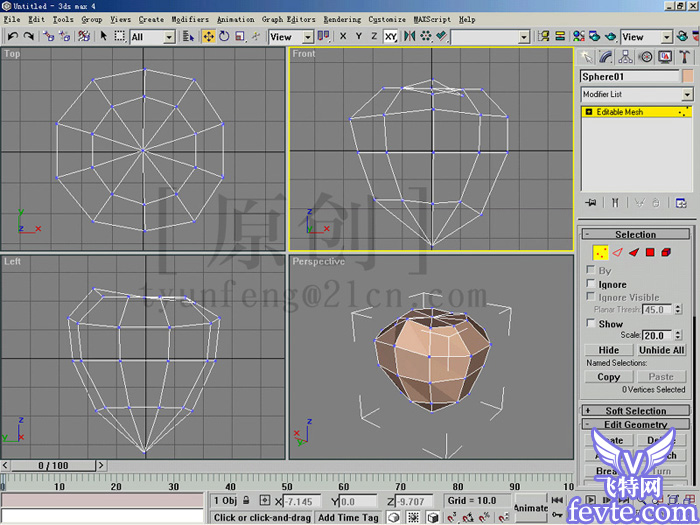Open the Hierarchy command panel tab
Image resolution: width=700 pixels, height=525 pixels.
point(625,57)
